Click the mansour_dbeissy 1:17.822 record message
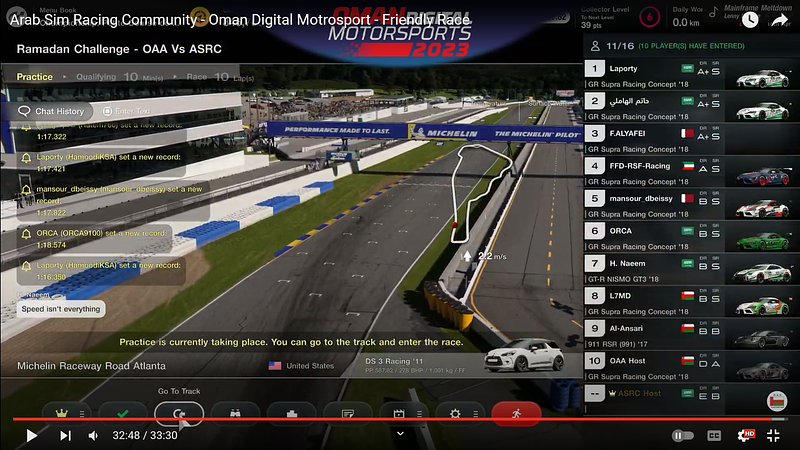Viewport: 800px width, 450px height. (x=113, y=201)
